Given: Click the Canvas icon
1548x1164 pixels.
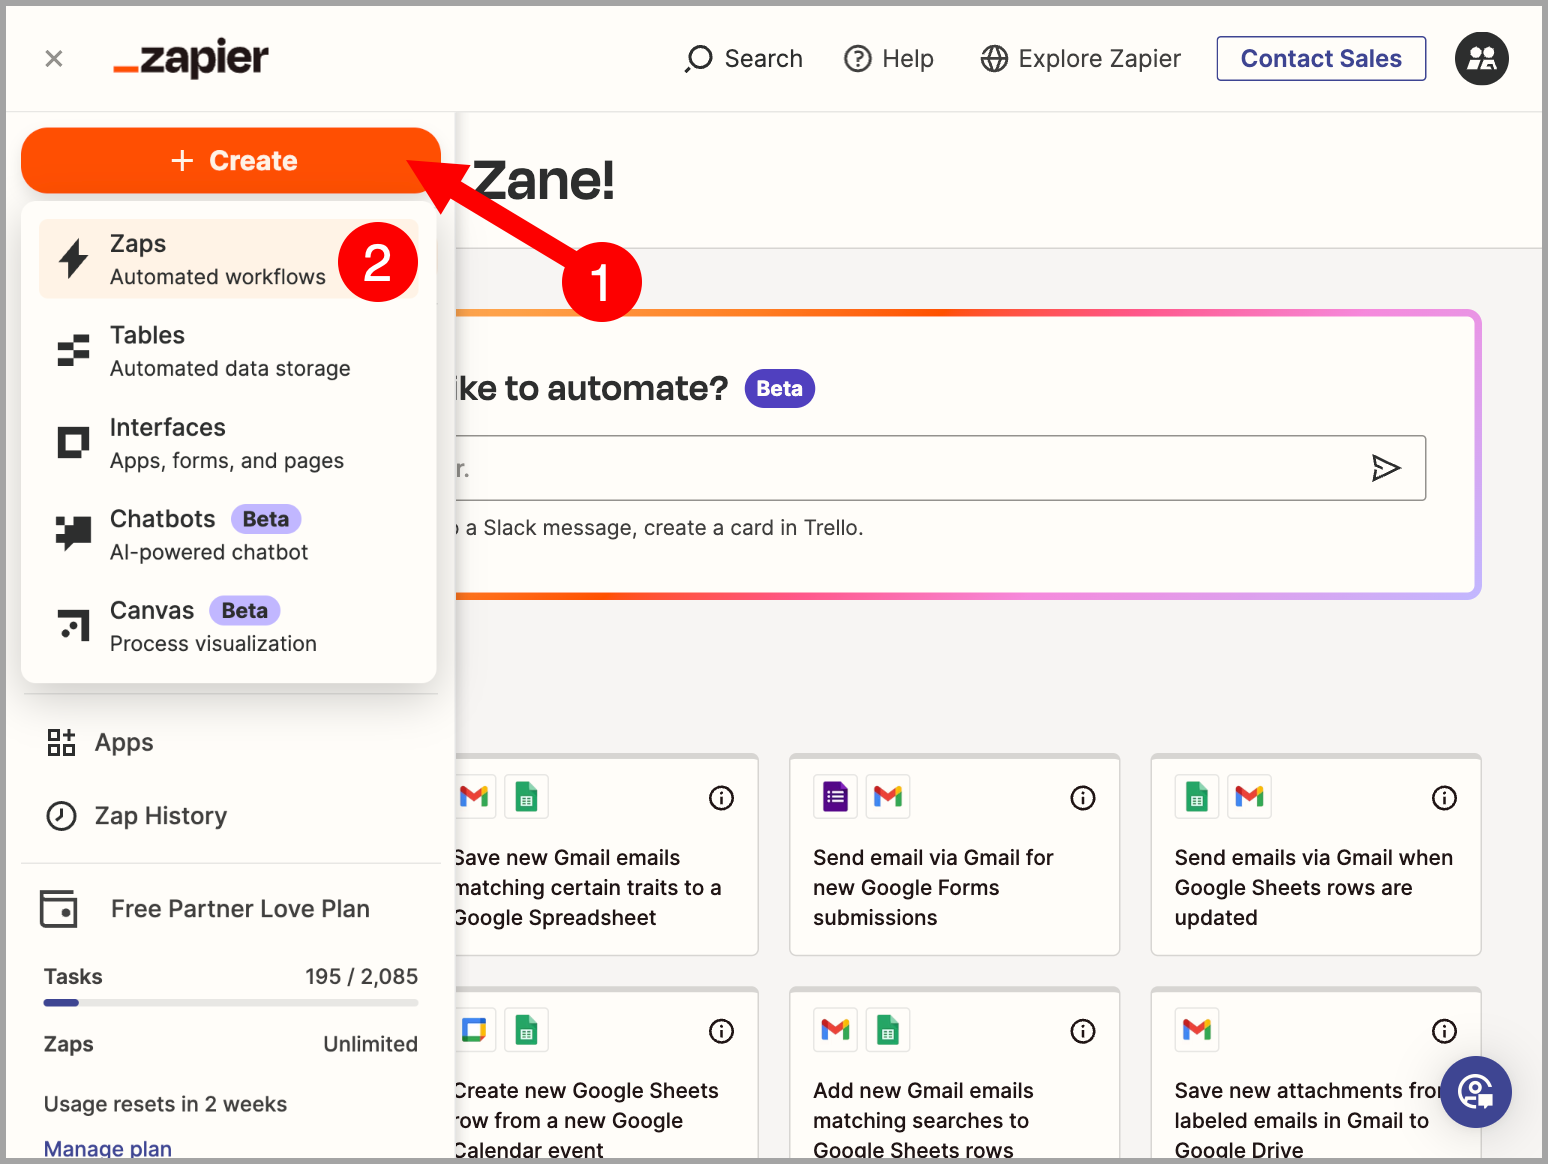Looking at the screenshot, I should pos(73,625).
